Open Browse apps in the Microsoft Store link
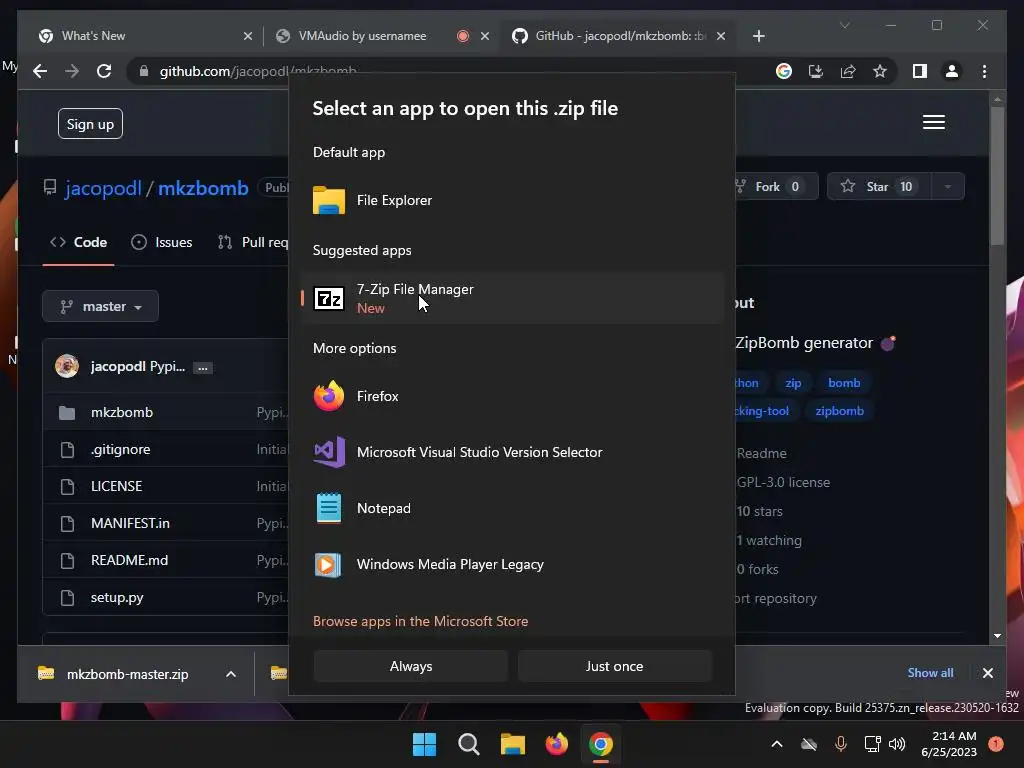The width and height of the screenshot is (1024, 768). tap(421, 621)
